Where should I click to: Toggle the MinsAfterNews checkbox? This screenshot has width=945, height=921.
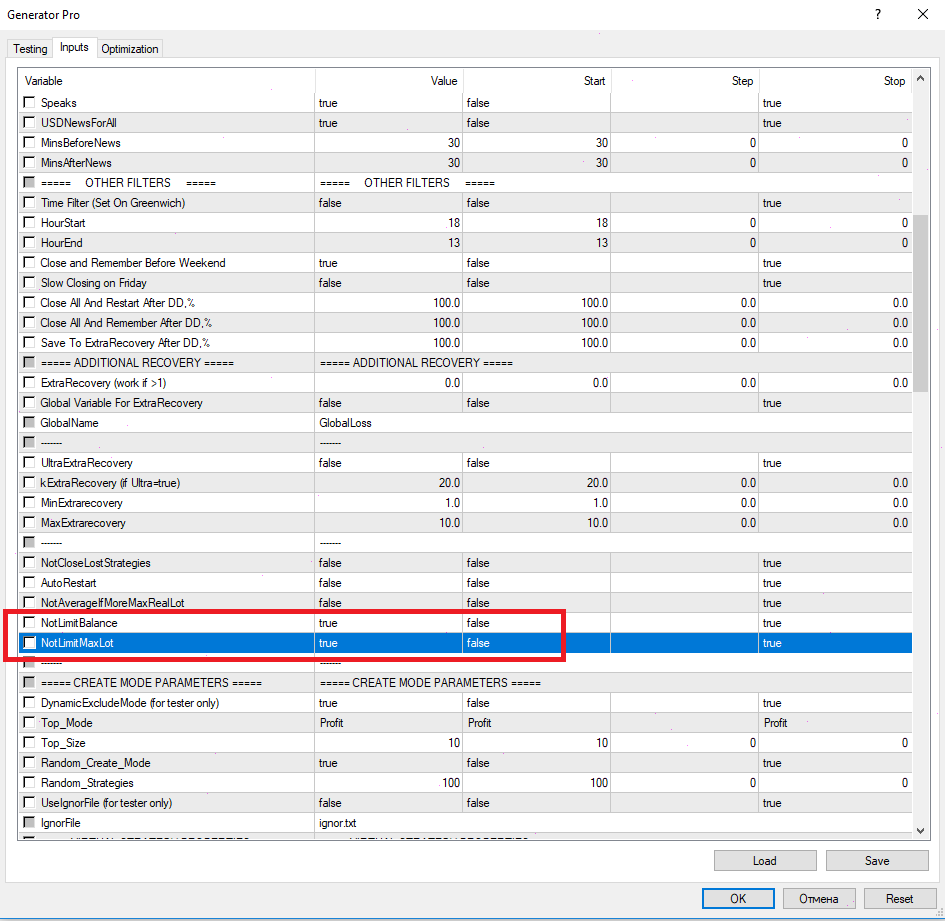point(29,162)
